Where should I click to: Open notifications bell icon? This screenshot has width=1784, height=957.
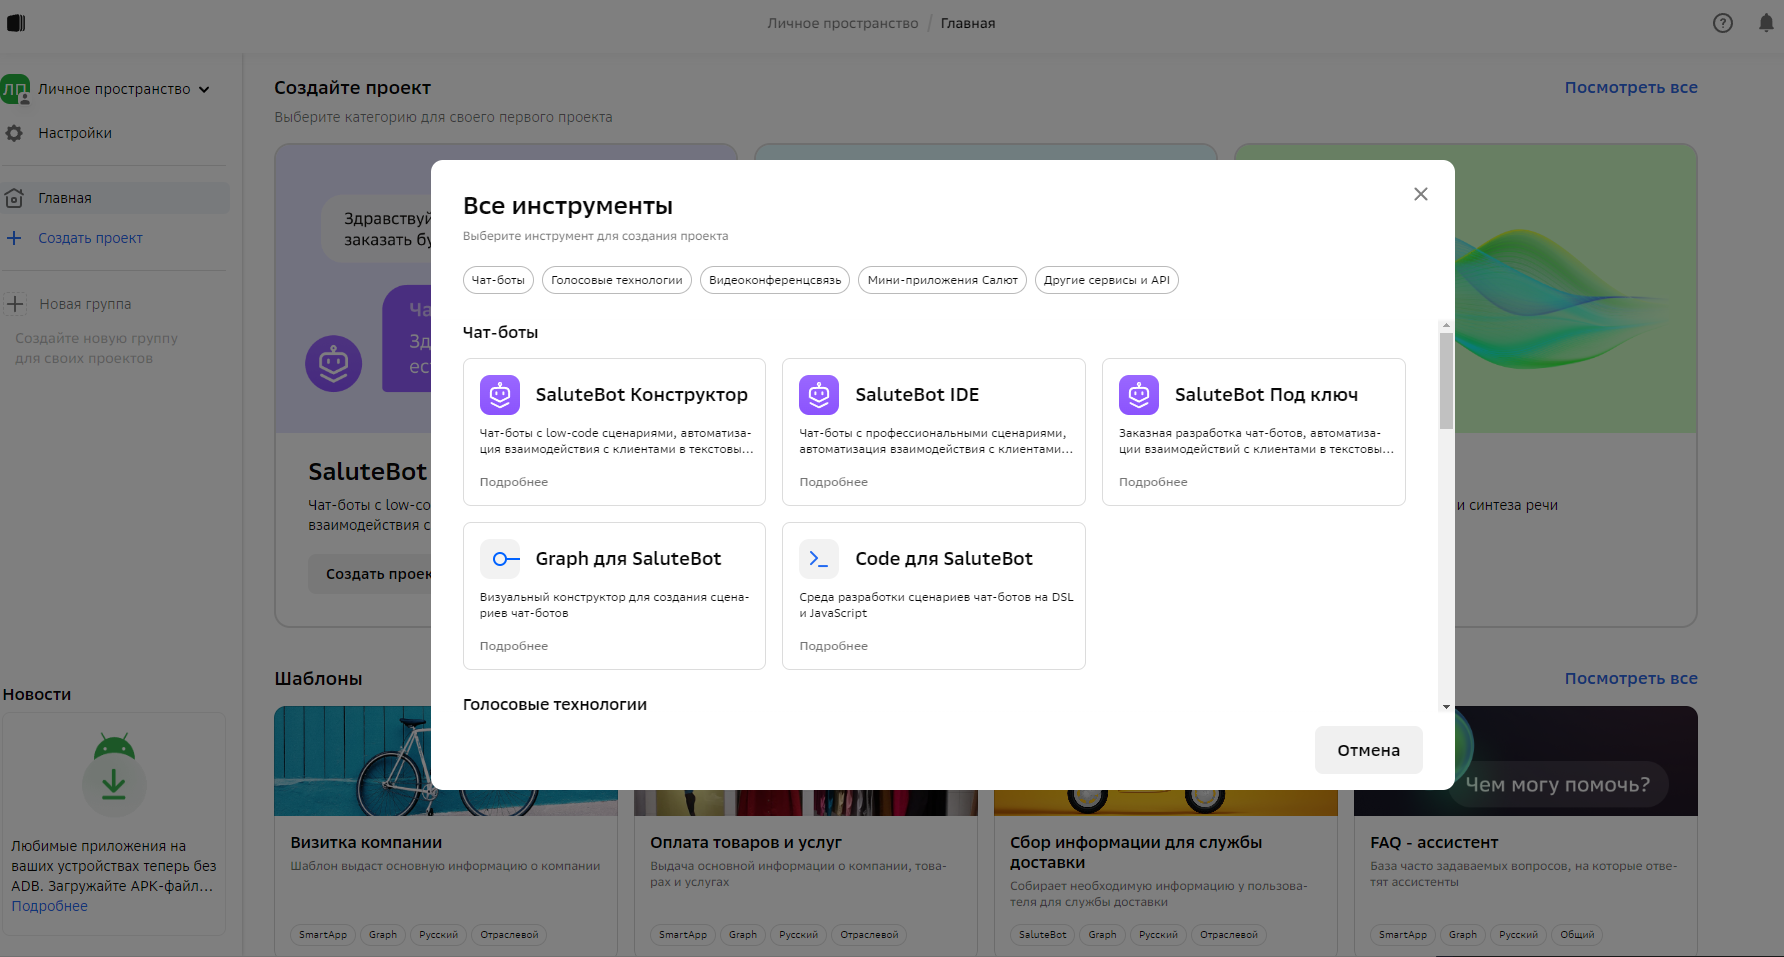(x=1766, y=23)
